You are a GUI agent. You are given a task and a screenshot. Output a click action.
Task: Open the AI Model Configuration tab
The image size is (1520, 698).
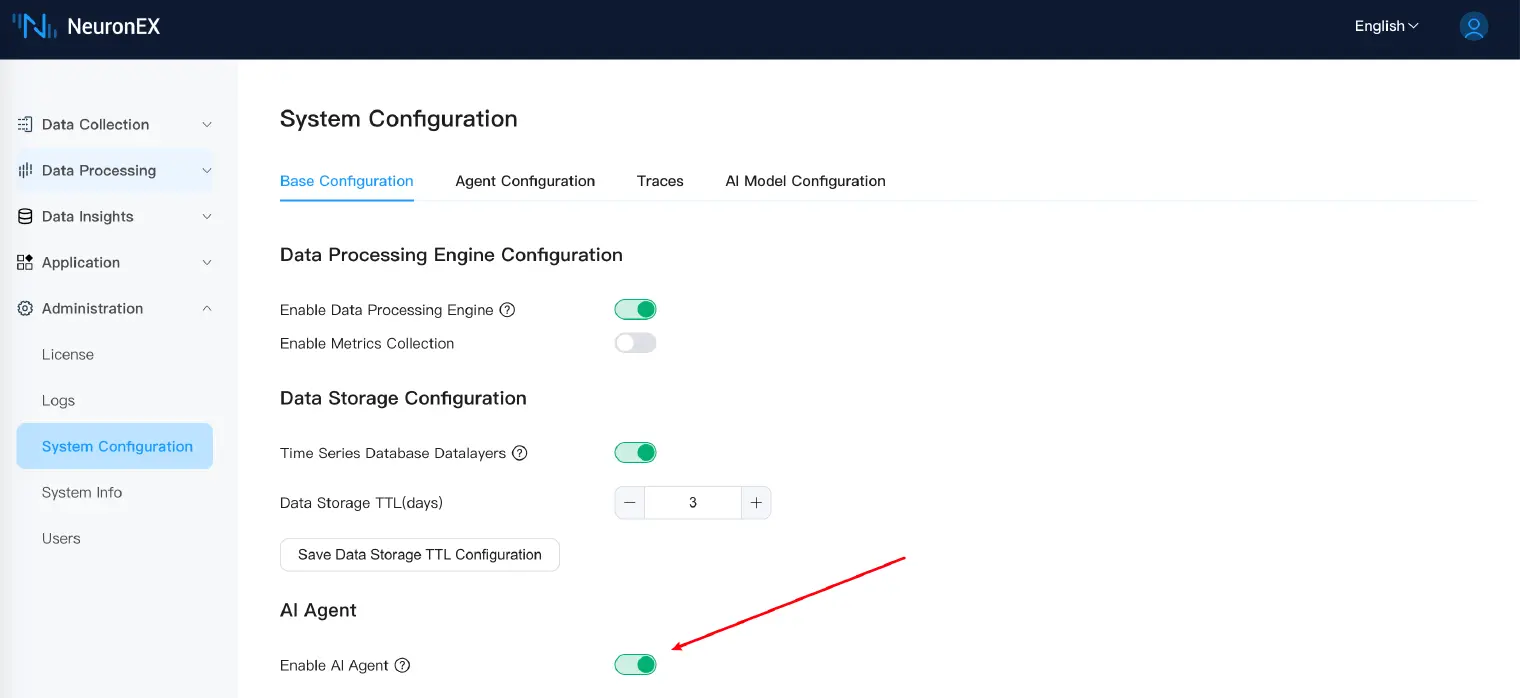coord(805,181)
